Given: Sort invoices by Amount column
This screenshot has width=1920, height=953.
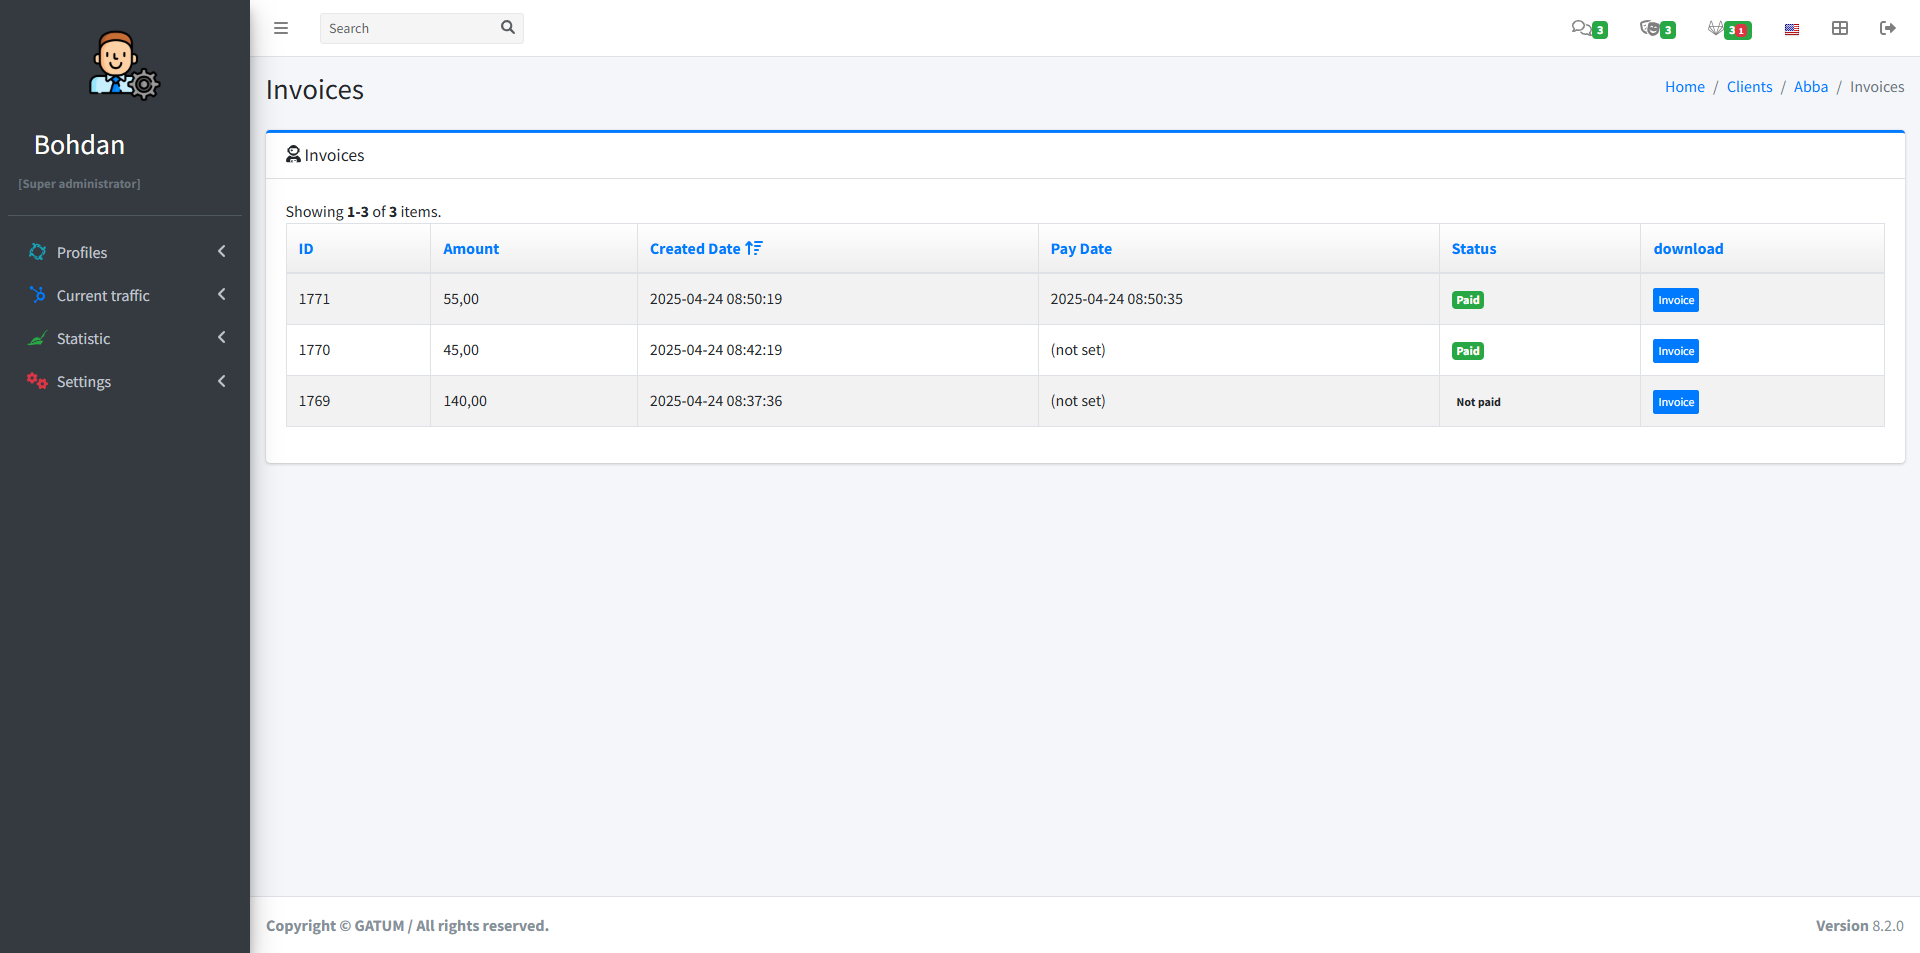Looking at the screenshot, I should [x=471, y=248].
